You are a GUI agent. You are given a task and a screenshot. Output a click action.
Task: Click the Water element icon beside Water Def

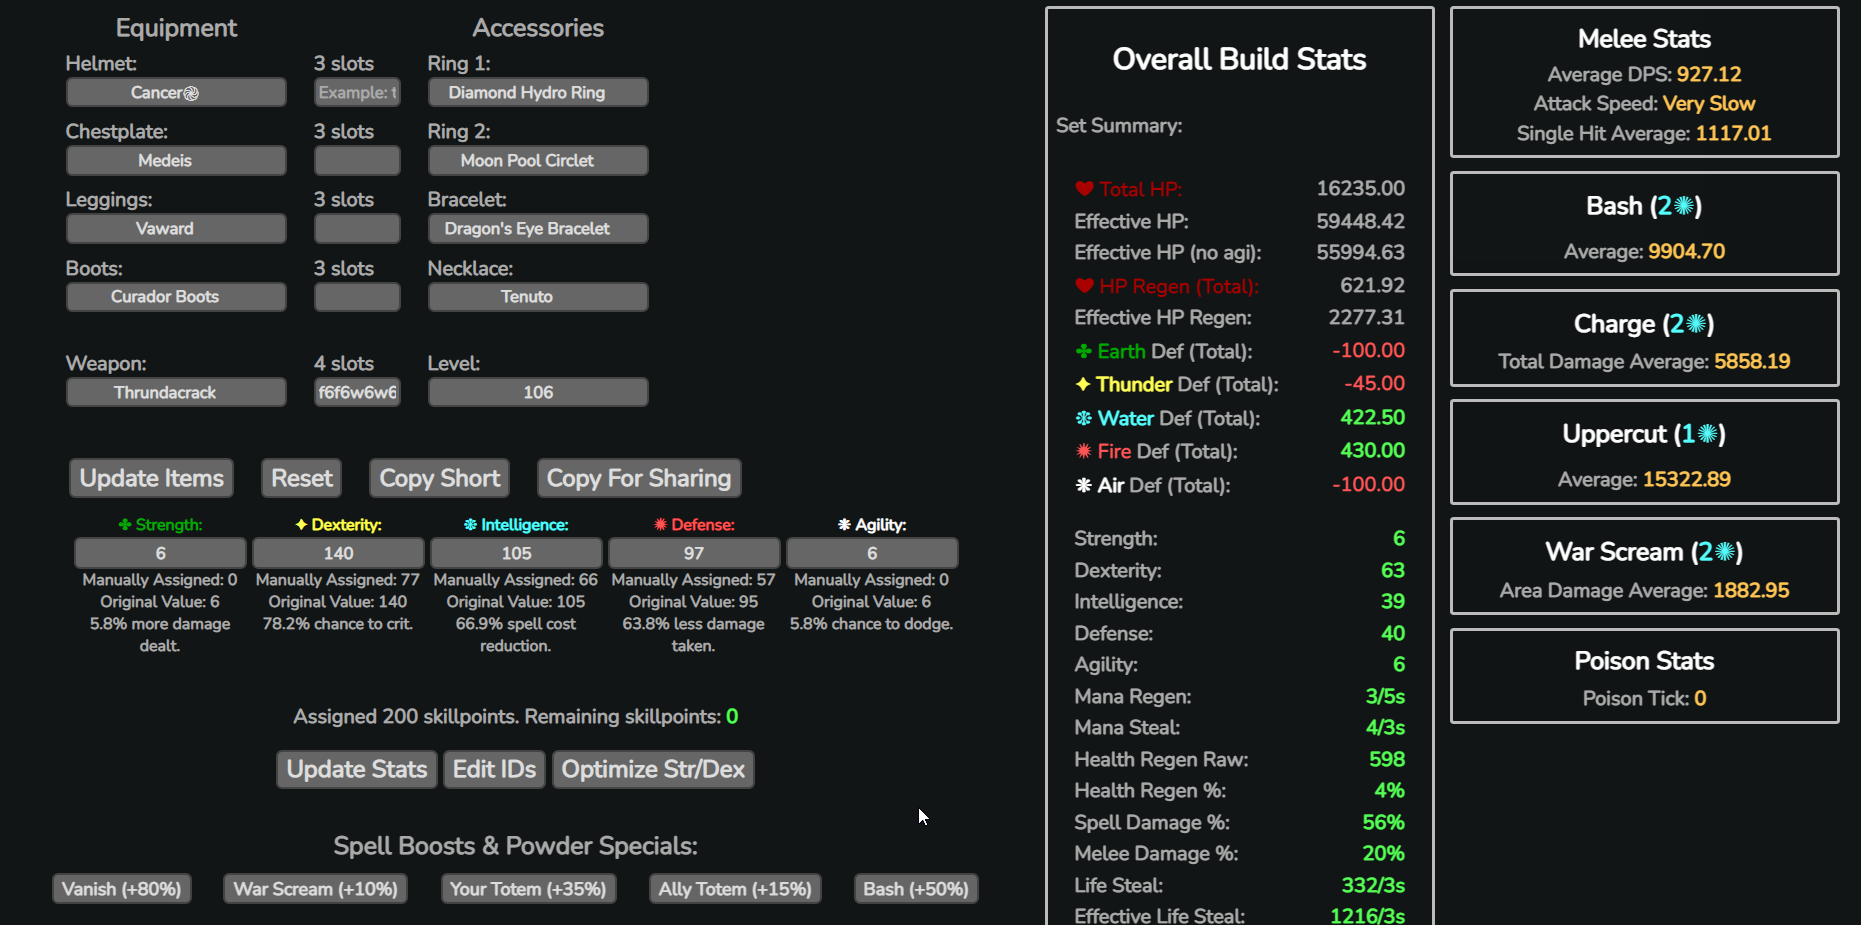click(x=1083, y=418)
